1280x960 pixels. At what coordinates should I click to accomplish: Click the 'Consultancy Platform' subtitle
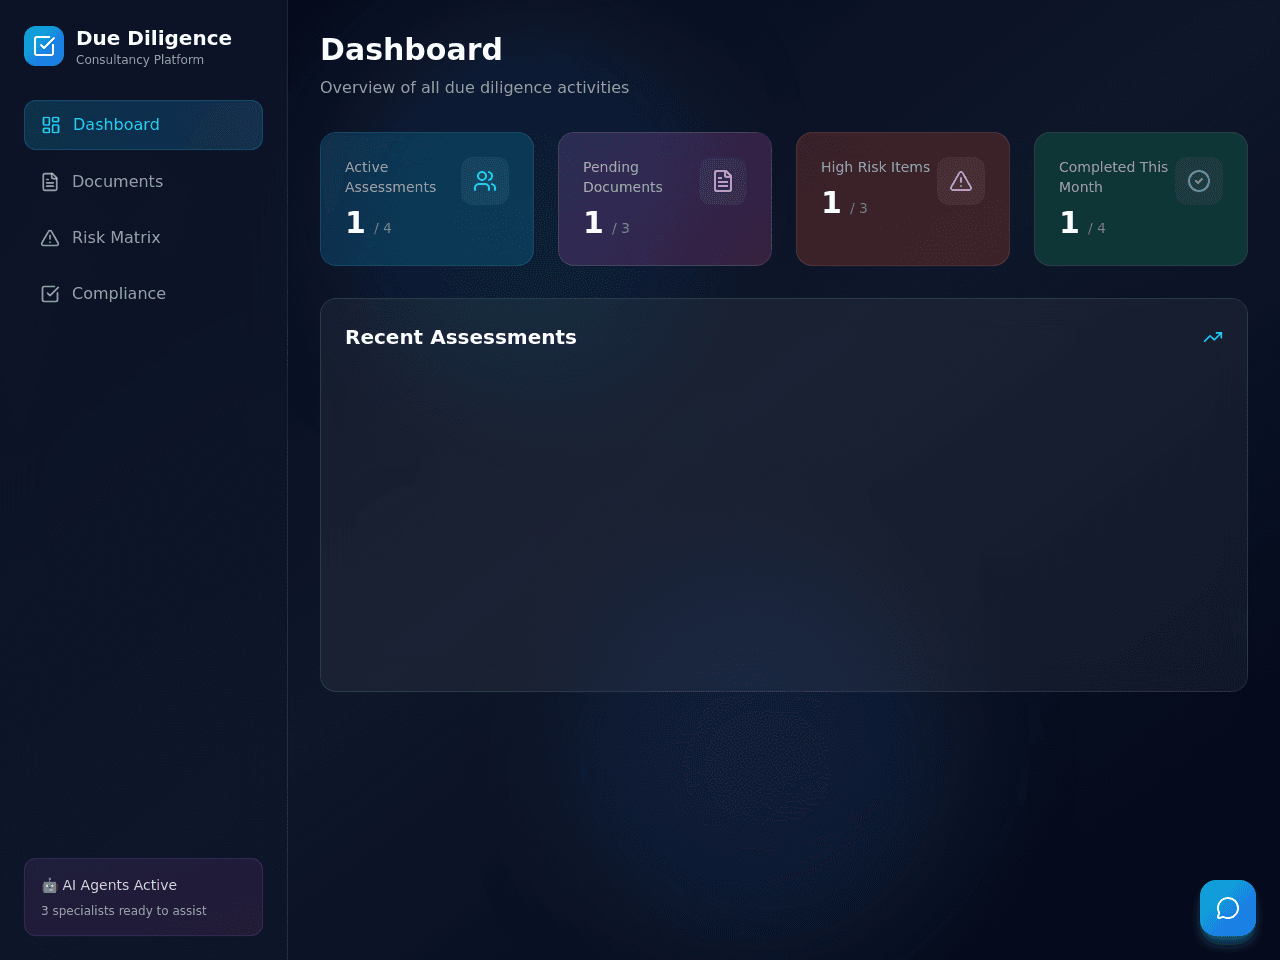[x=140, y=60]
